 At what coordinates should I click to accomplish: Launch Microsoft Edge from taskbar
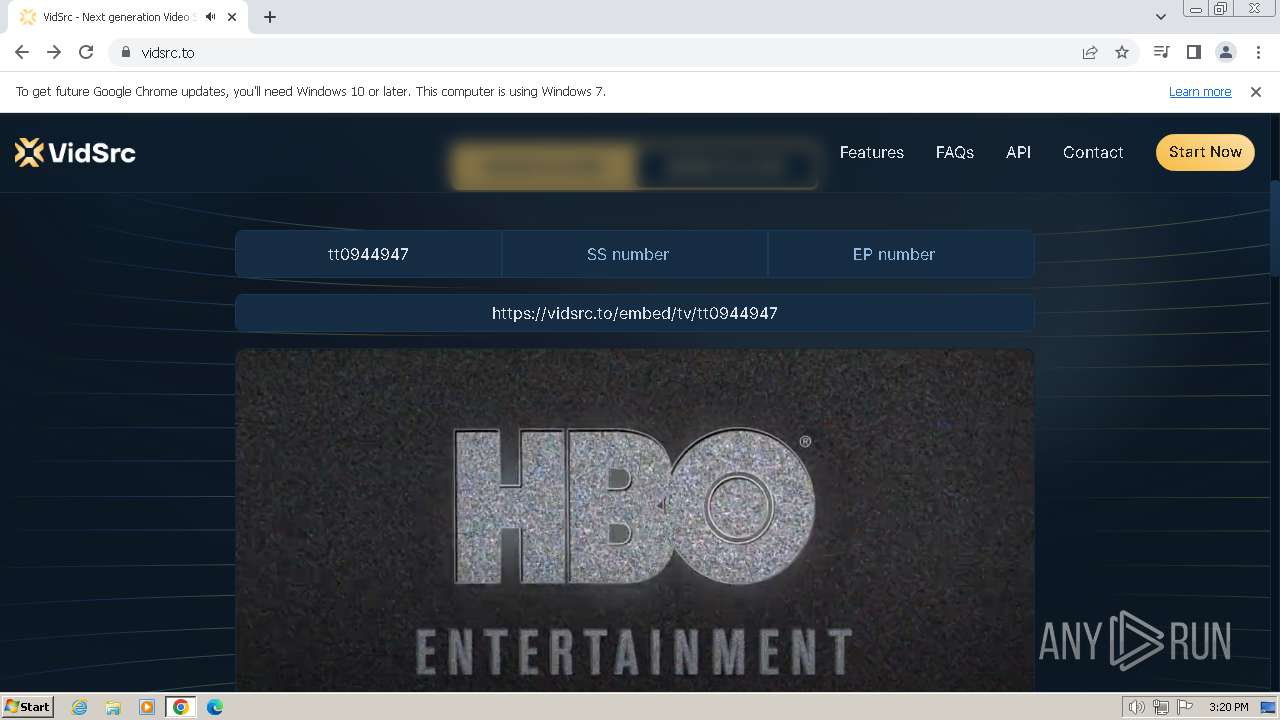pos(215,707)
